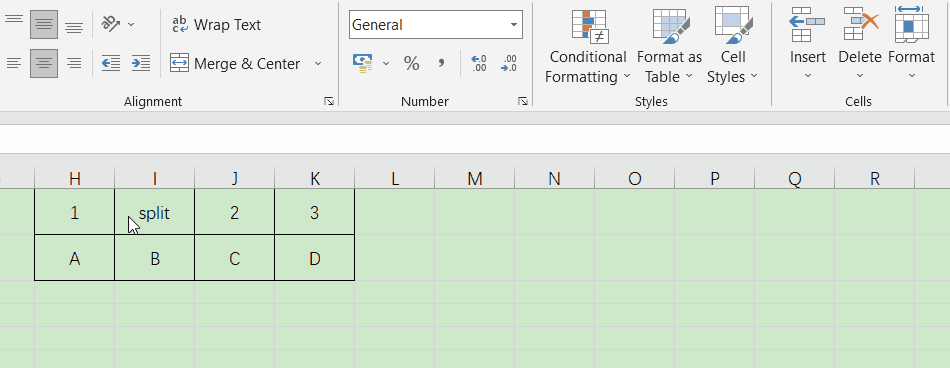Viewport: 950px width, 368px height.
Task: Increase indent icon
Action: click(141, 63)
